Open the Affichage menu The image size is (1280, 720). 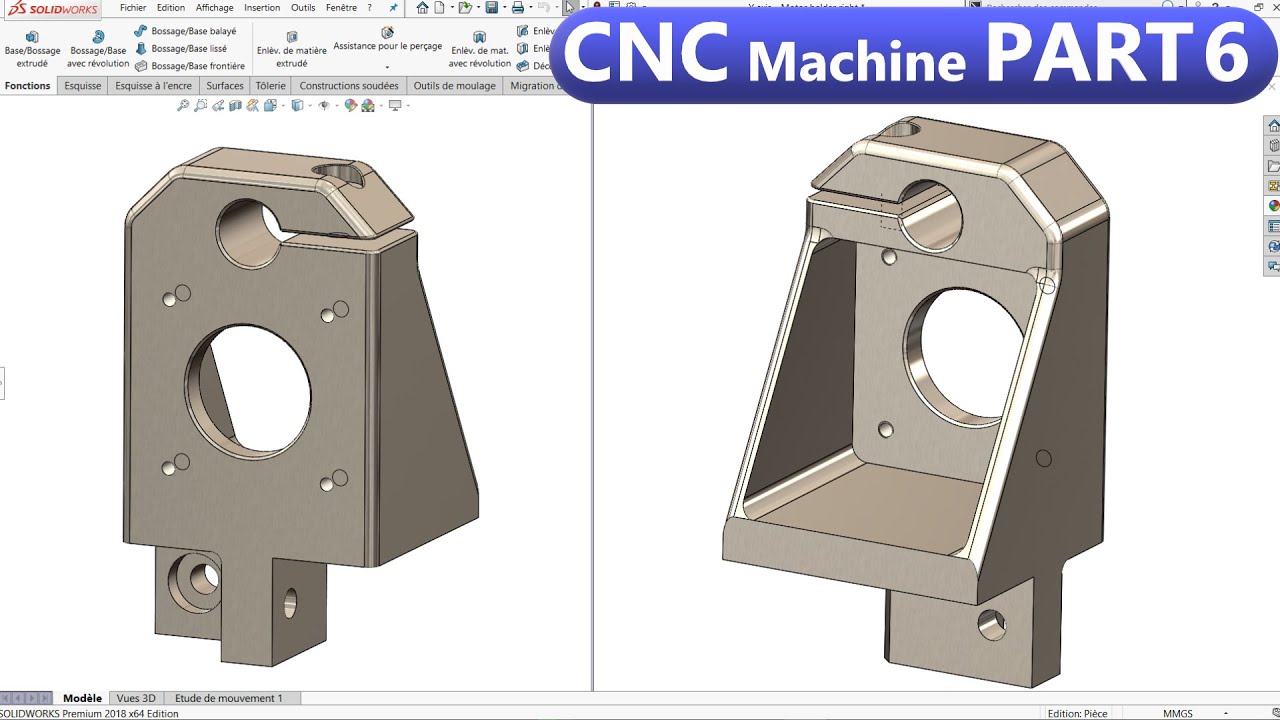[x=214, y=8]
